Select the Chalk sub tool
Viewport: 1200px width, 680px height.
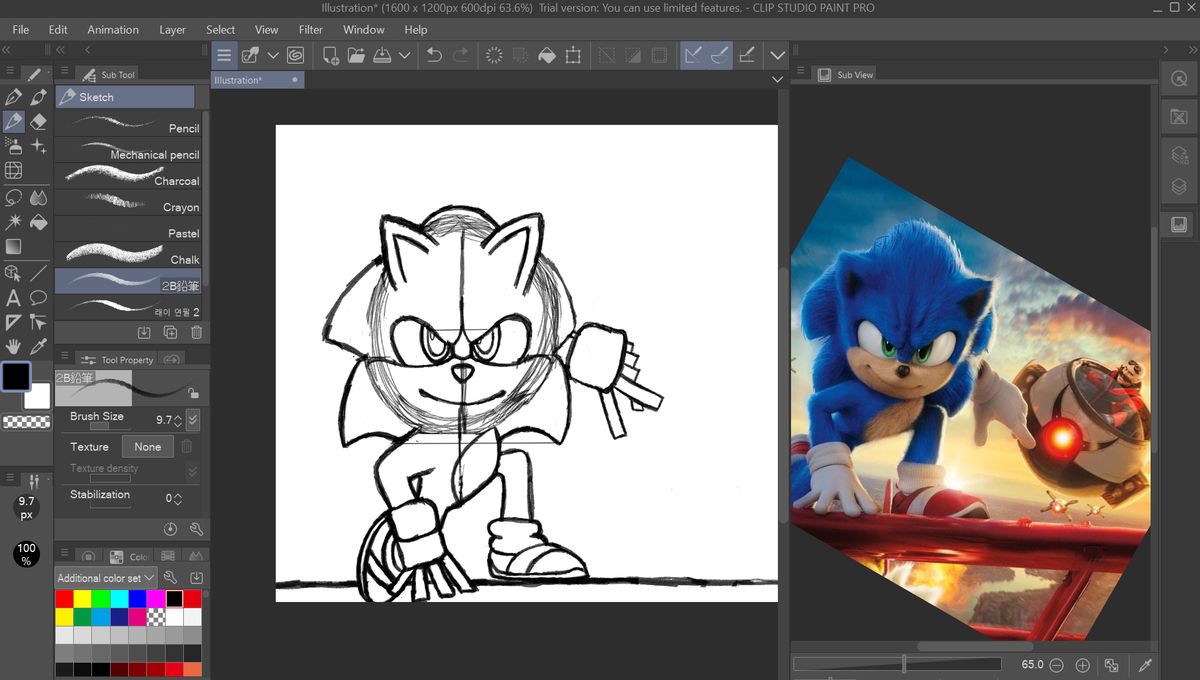[x=128, y=253]
